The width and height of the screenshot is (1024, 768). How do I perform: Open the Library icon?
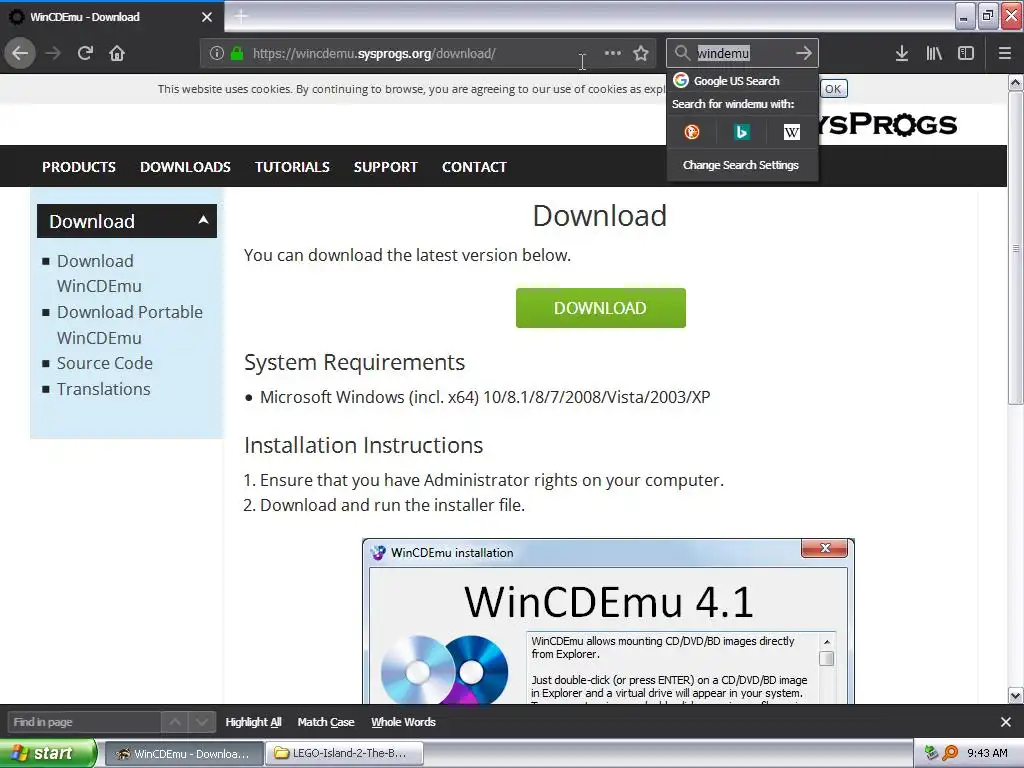[x=934, y=53]
